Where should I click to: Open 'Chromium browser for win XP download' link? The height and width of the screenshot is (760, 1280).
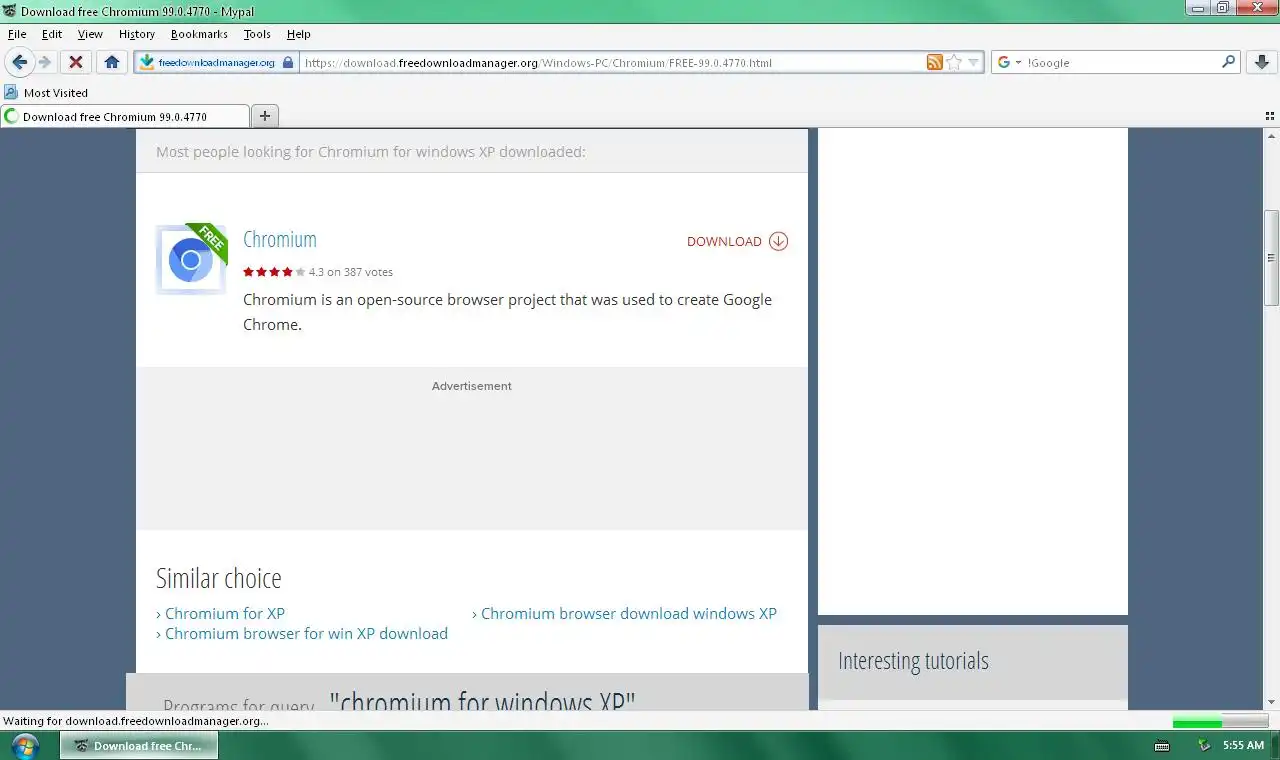click(306, 633)
